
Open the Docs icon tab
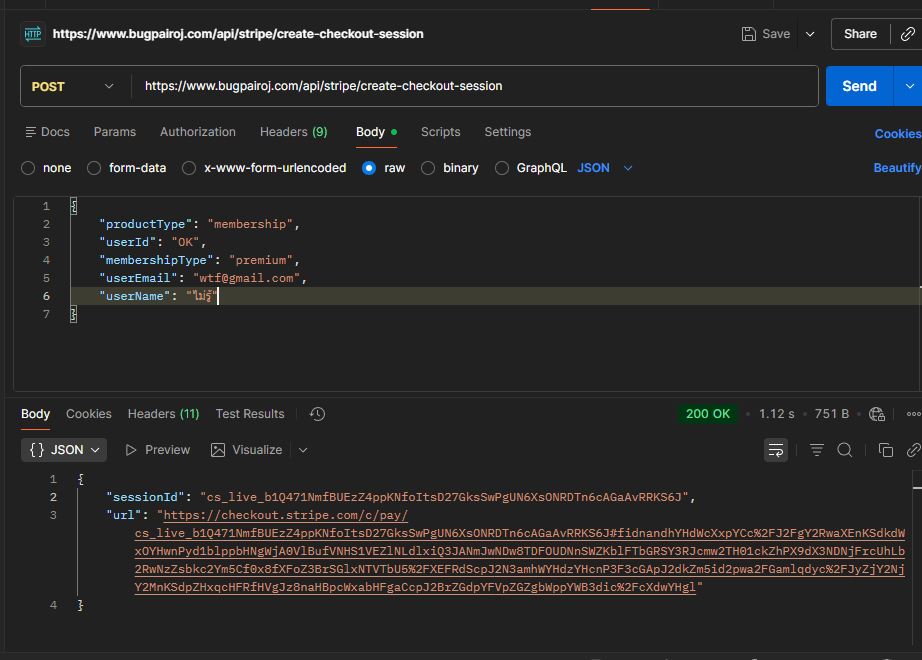[48, 132]
